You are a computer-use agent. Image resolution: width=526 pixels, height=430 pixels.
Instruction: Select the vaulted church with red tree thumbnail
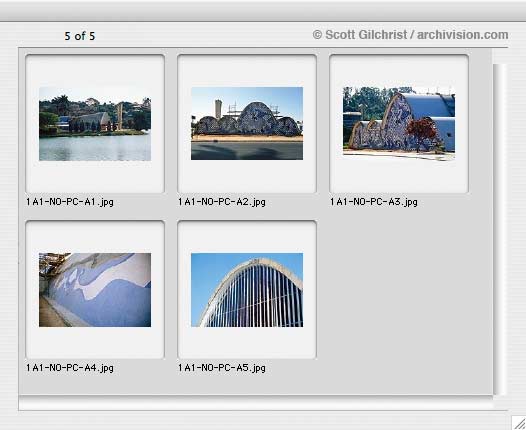(399, 123)
